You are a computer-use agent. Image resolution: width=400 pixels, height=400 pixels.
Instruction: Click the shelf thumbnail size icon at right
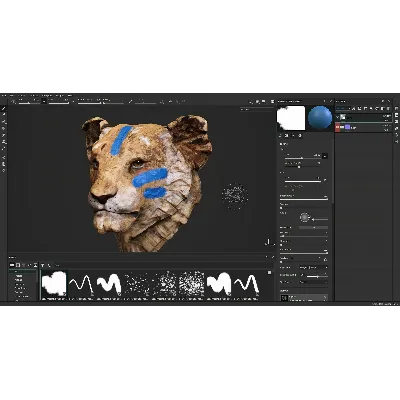tap(270, 273)
